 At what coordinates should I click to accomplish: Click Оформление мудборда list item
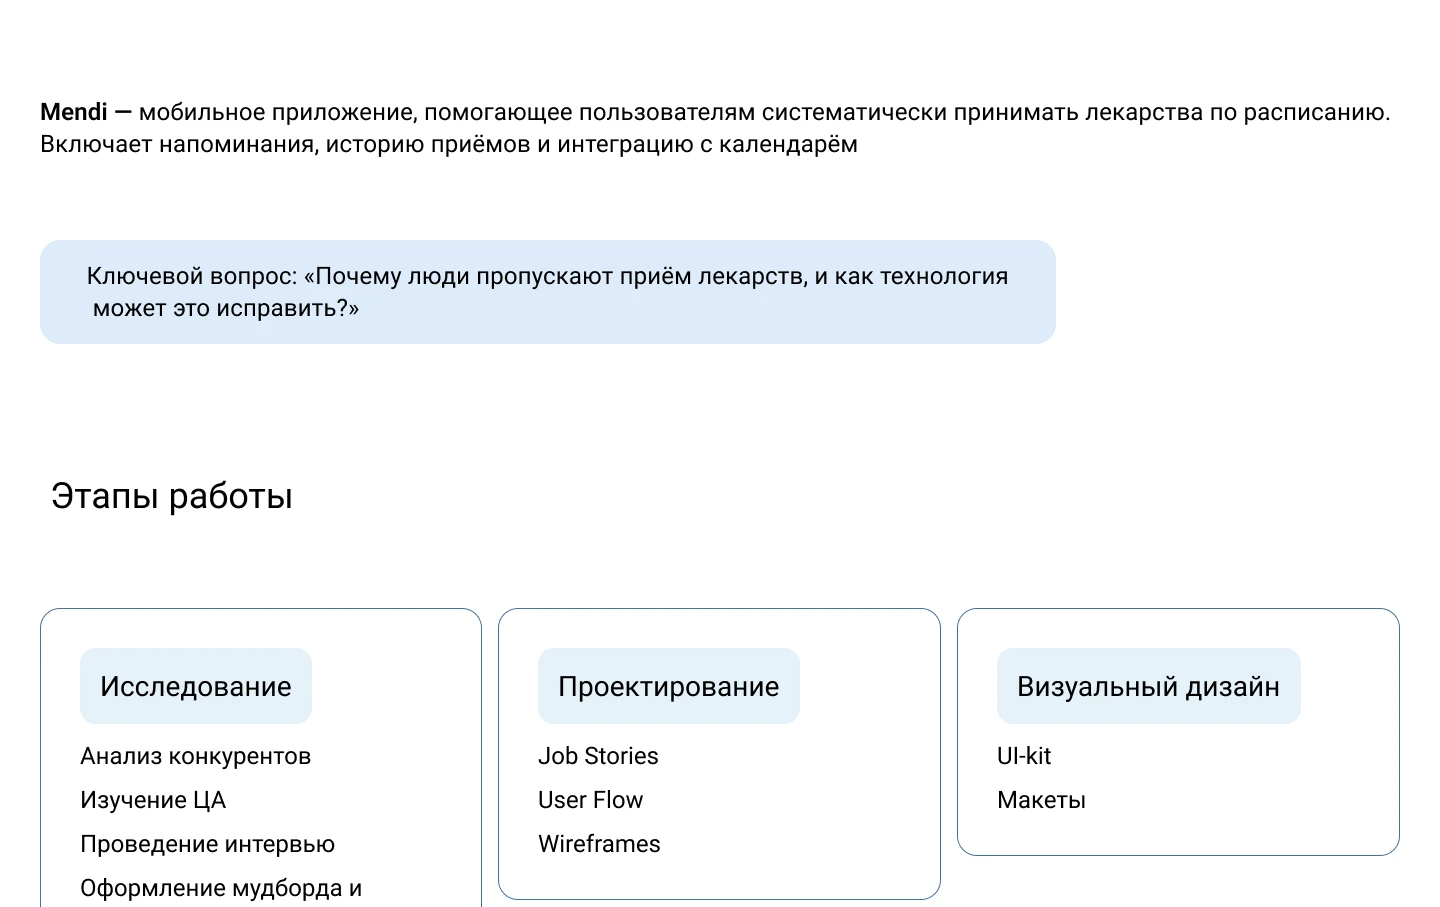tap(221, 888)
